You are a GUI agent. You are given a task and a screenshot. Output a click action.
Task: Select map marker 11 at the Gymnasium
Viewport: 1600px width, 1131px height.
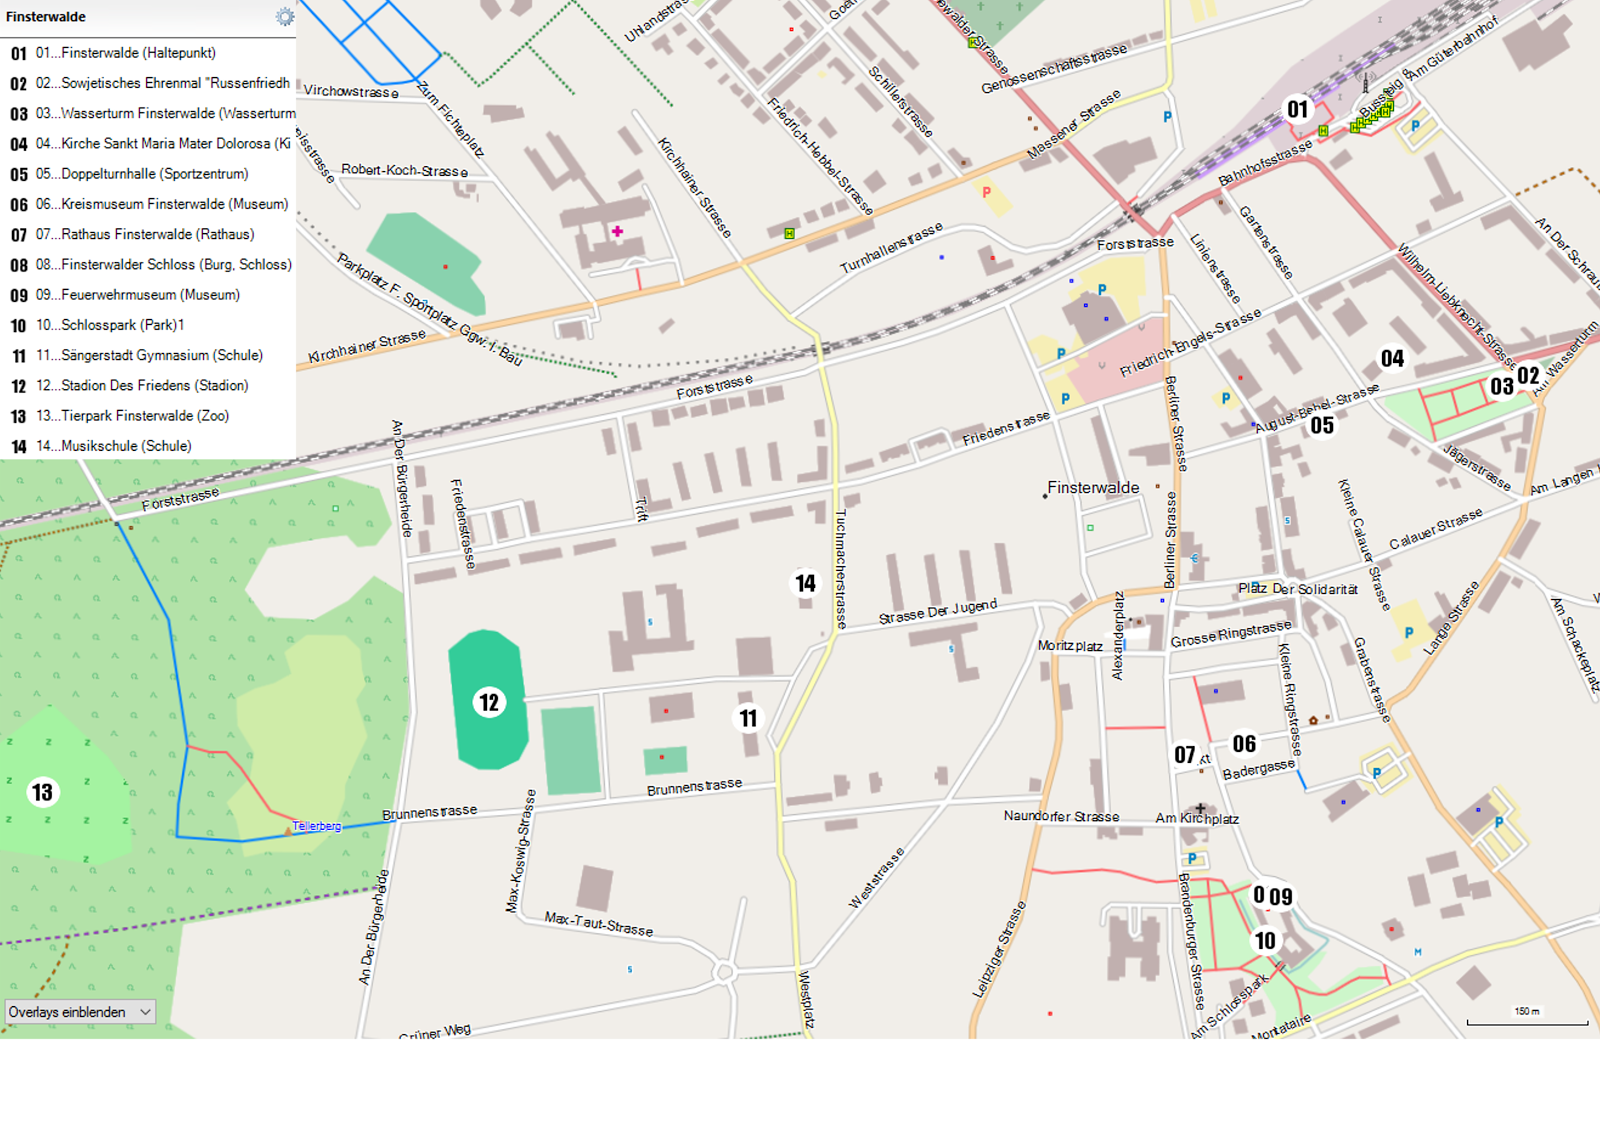[748, 718]
